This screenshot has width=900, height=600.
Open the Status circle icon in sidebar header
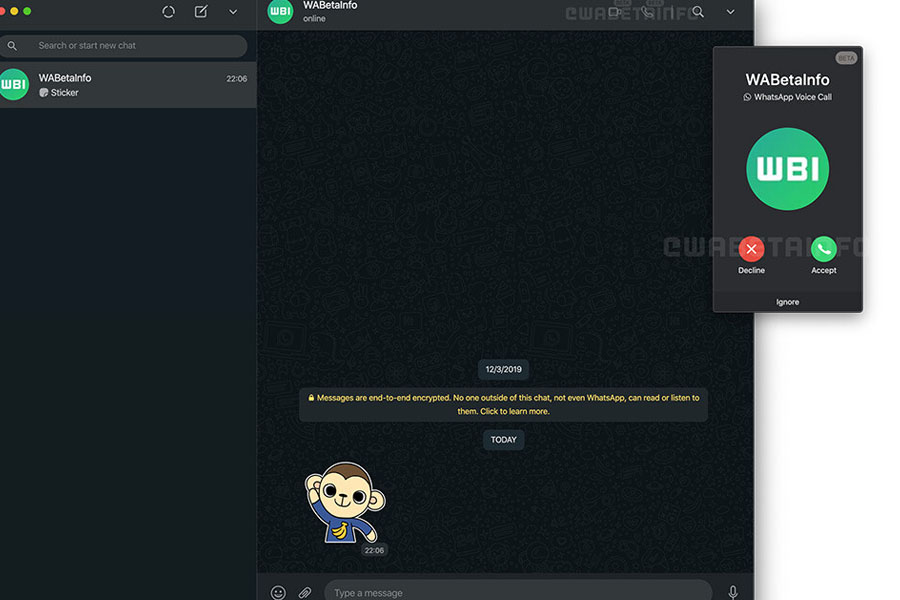point(168,11)
